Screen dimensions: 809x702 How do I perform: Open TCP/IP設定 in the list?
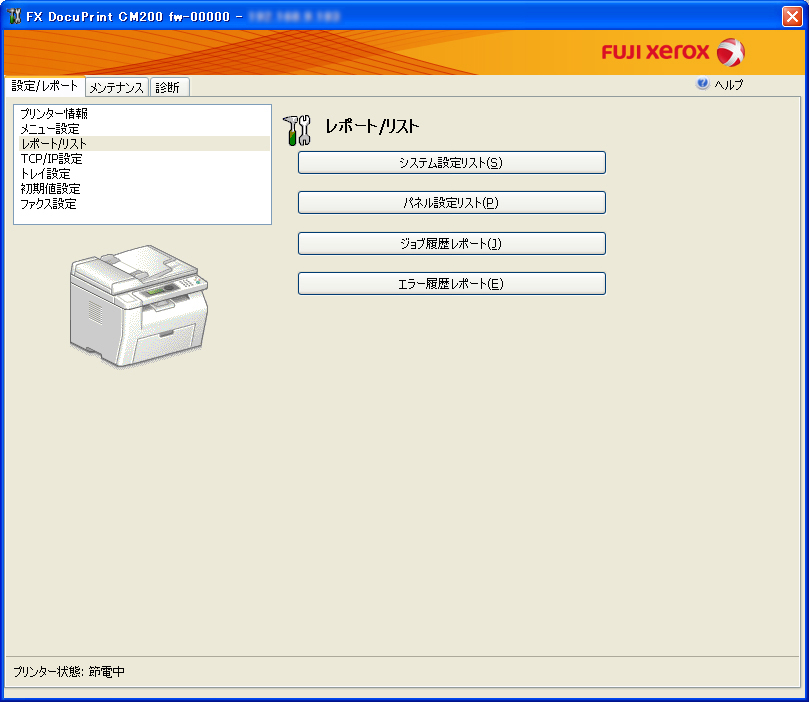[52, 159]
